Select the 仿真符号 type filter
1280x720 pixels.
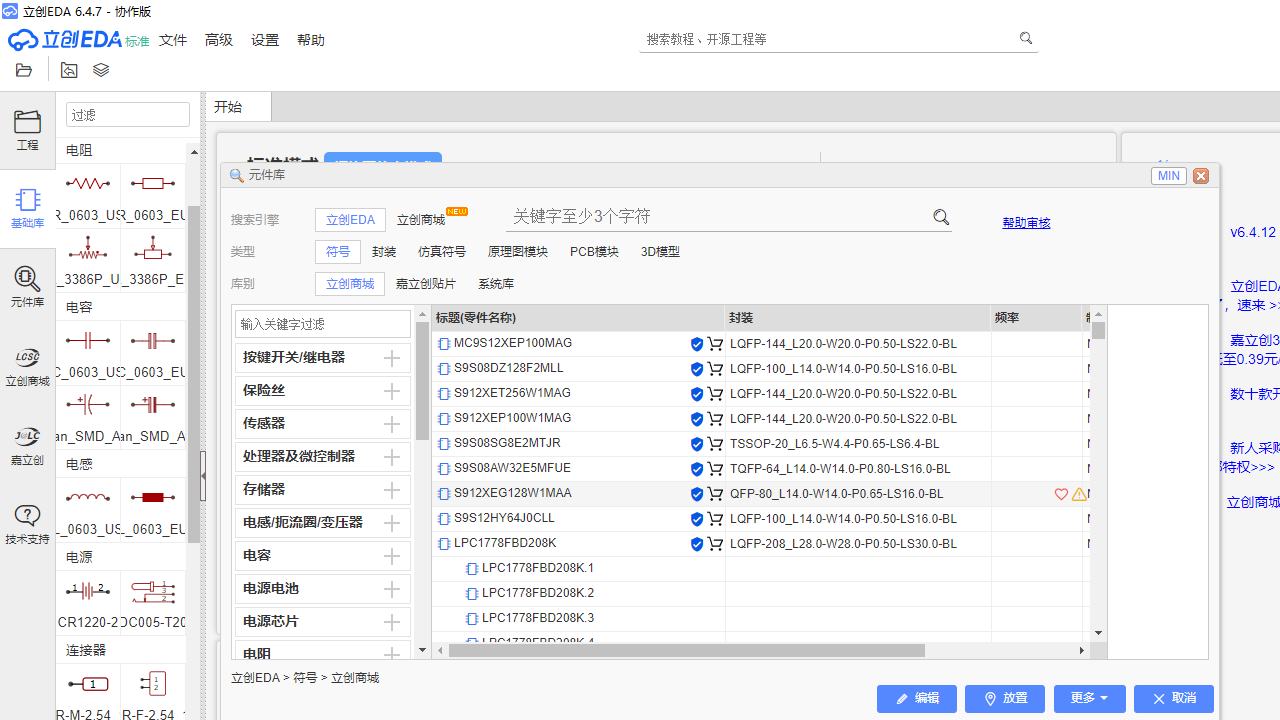pyautogui.click(x=442, y=252)
